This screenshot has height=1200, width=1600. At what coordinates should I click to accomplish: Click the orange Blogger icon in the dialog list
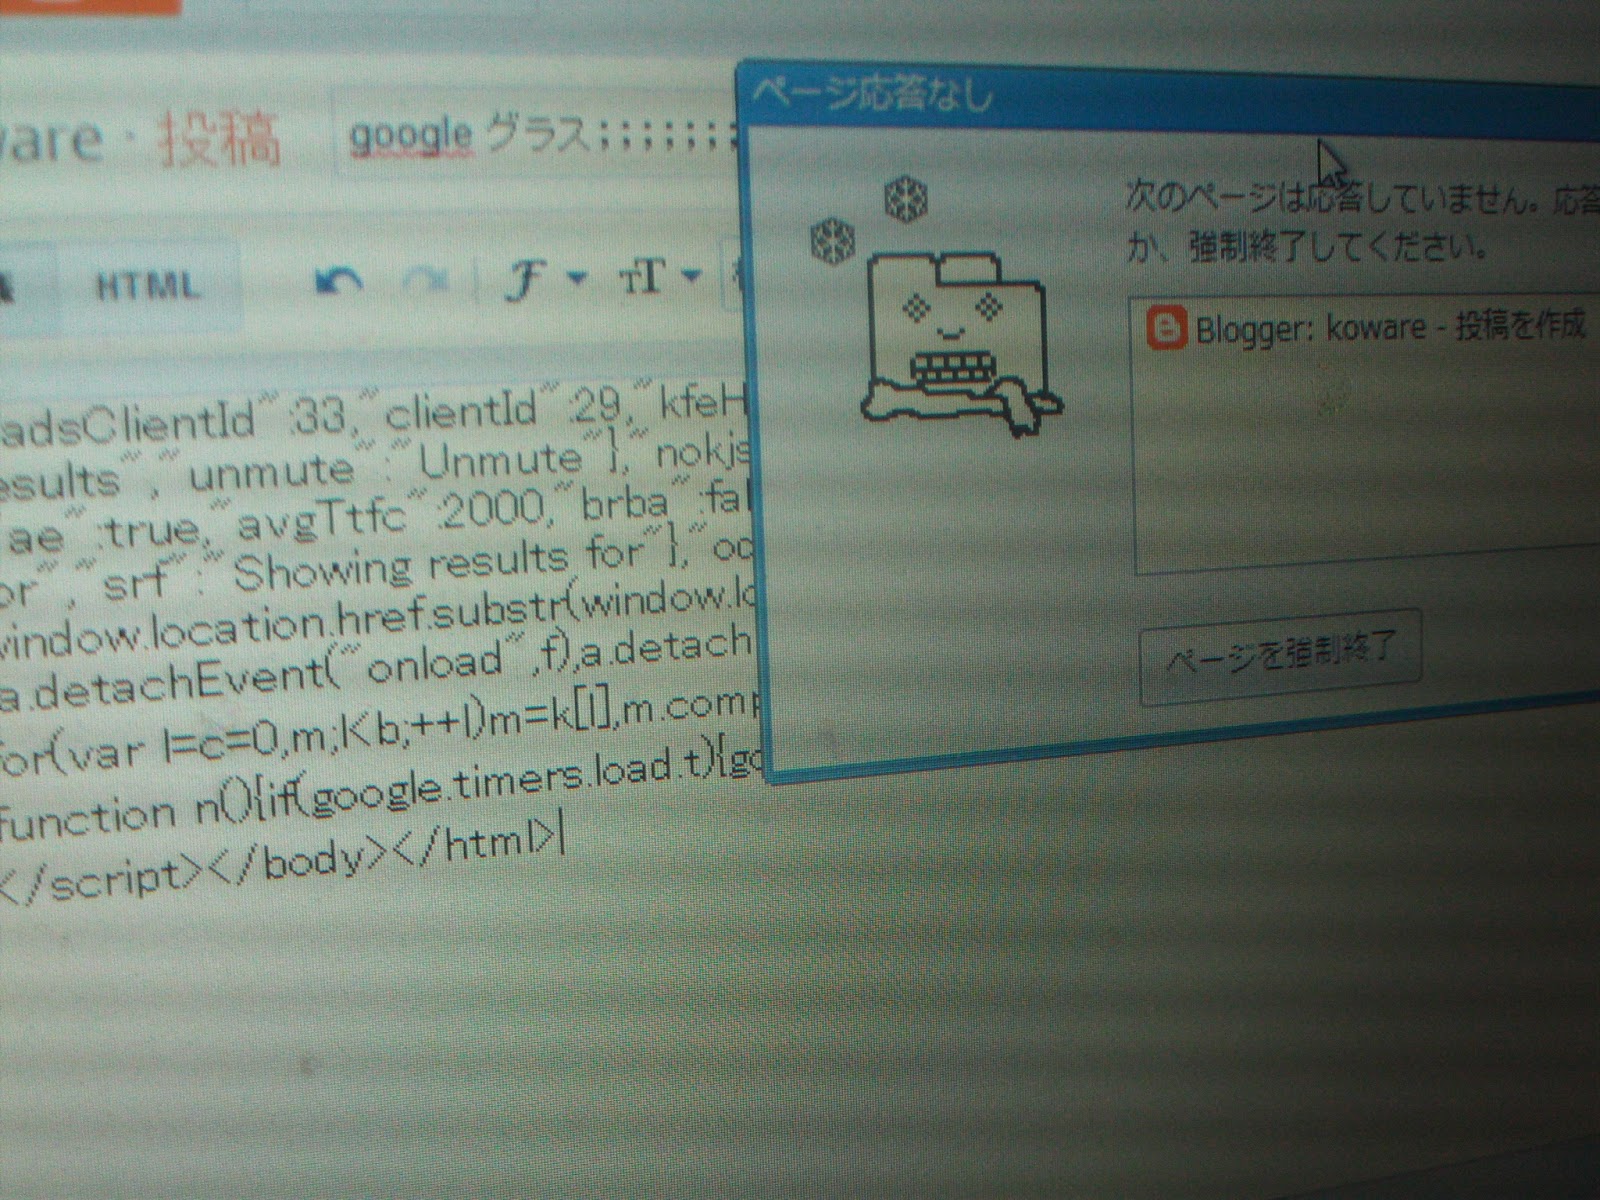[1166, 328]
